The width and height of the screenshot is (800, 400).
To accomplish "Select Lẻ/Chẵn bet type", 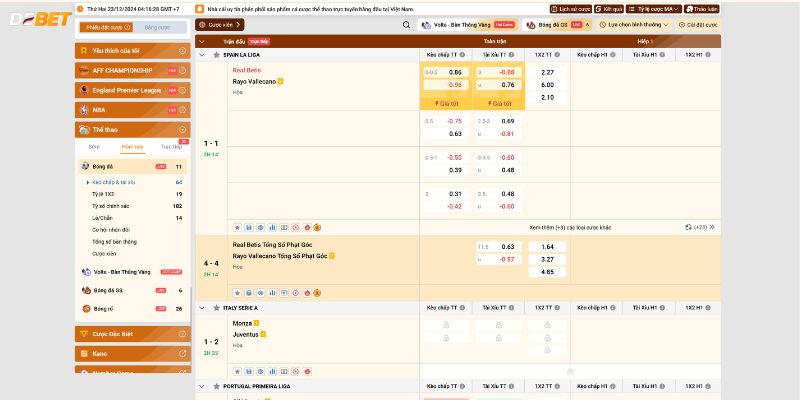I will click(102, 218).
